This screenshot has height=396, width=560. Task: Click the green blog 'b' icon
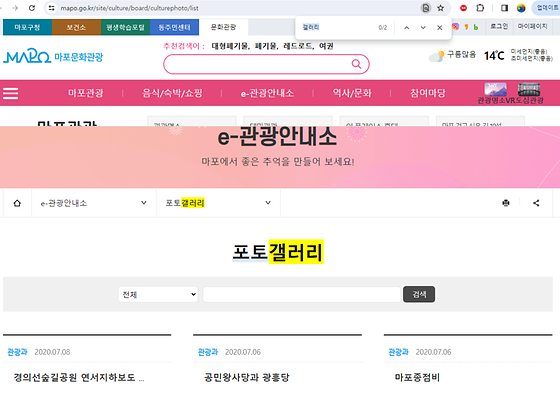pos(476,27)
